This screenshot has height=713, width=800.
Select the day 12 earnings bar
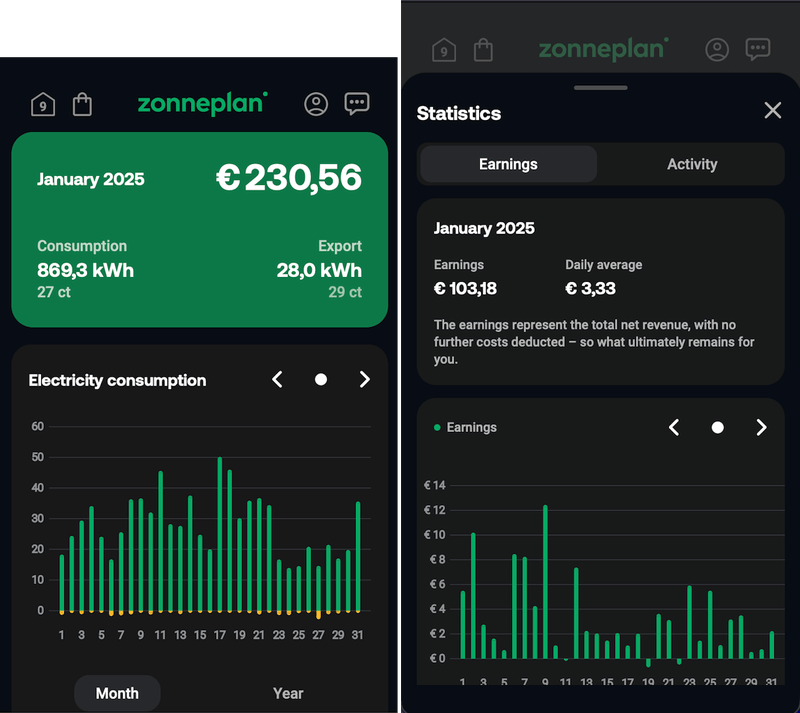point(576,613)
